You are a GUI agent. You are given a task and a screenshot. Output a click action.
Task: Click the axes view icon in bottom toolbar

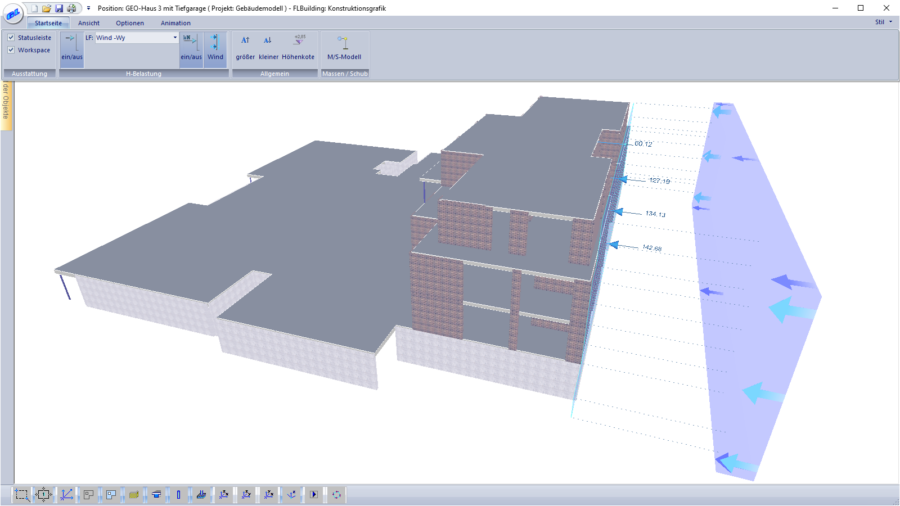tap(66, 494)
